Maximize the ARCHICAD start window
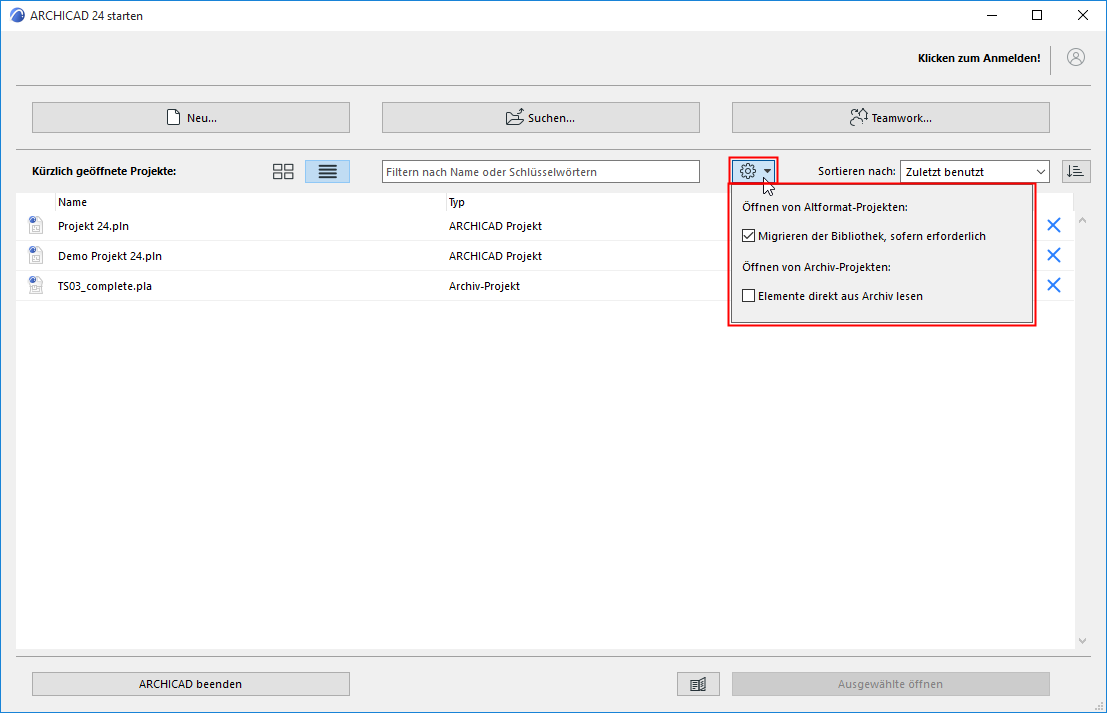Viewport: 1107px width, 713px height. (1037, 15)
